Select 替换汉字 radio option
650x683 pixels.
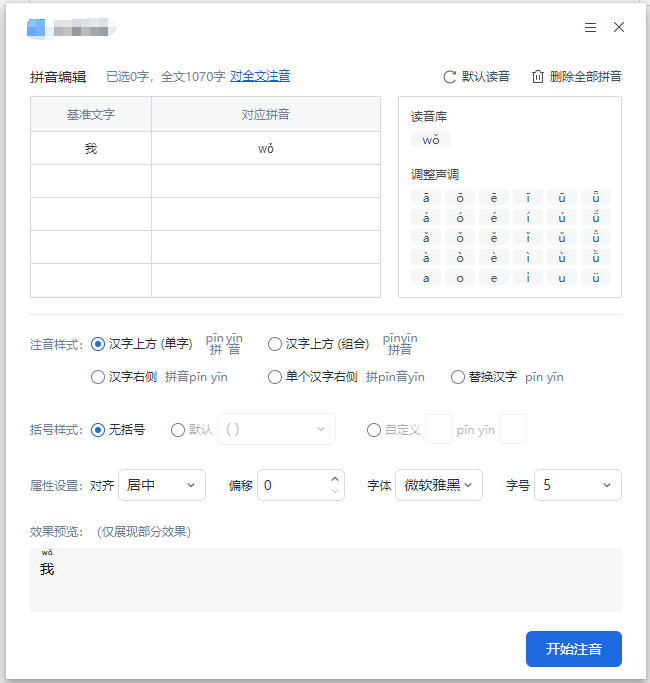pos(457,377)
